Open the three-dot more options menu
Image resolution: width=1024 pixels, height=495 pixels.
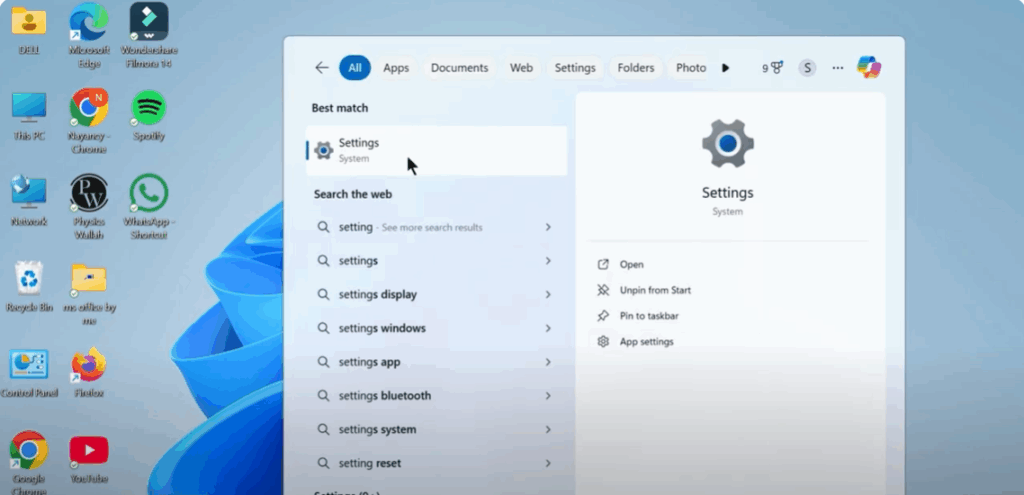coord(838,68)
